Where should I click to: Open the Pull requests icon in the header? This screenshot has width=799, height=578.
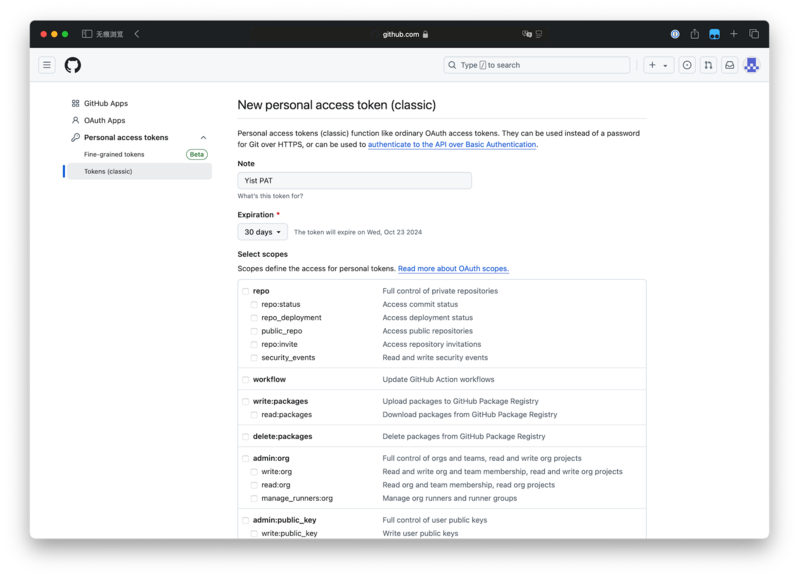pos(708,65)
